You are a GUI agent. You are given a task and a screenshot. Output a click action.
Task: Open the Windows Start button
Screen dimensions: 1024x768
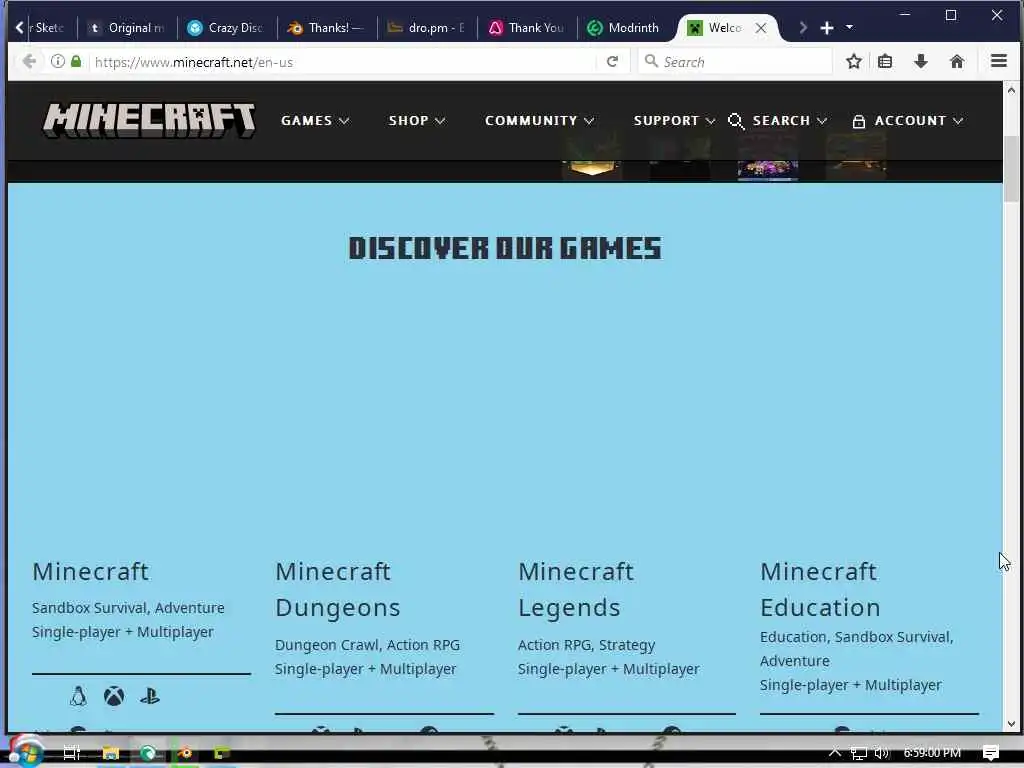27,752
